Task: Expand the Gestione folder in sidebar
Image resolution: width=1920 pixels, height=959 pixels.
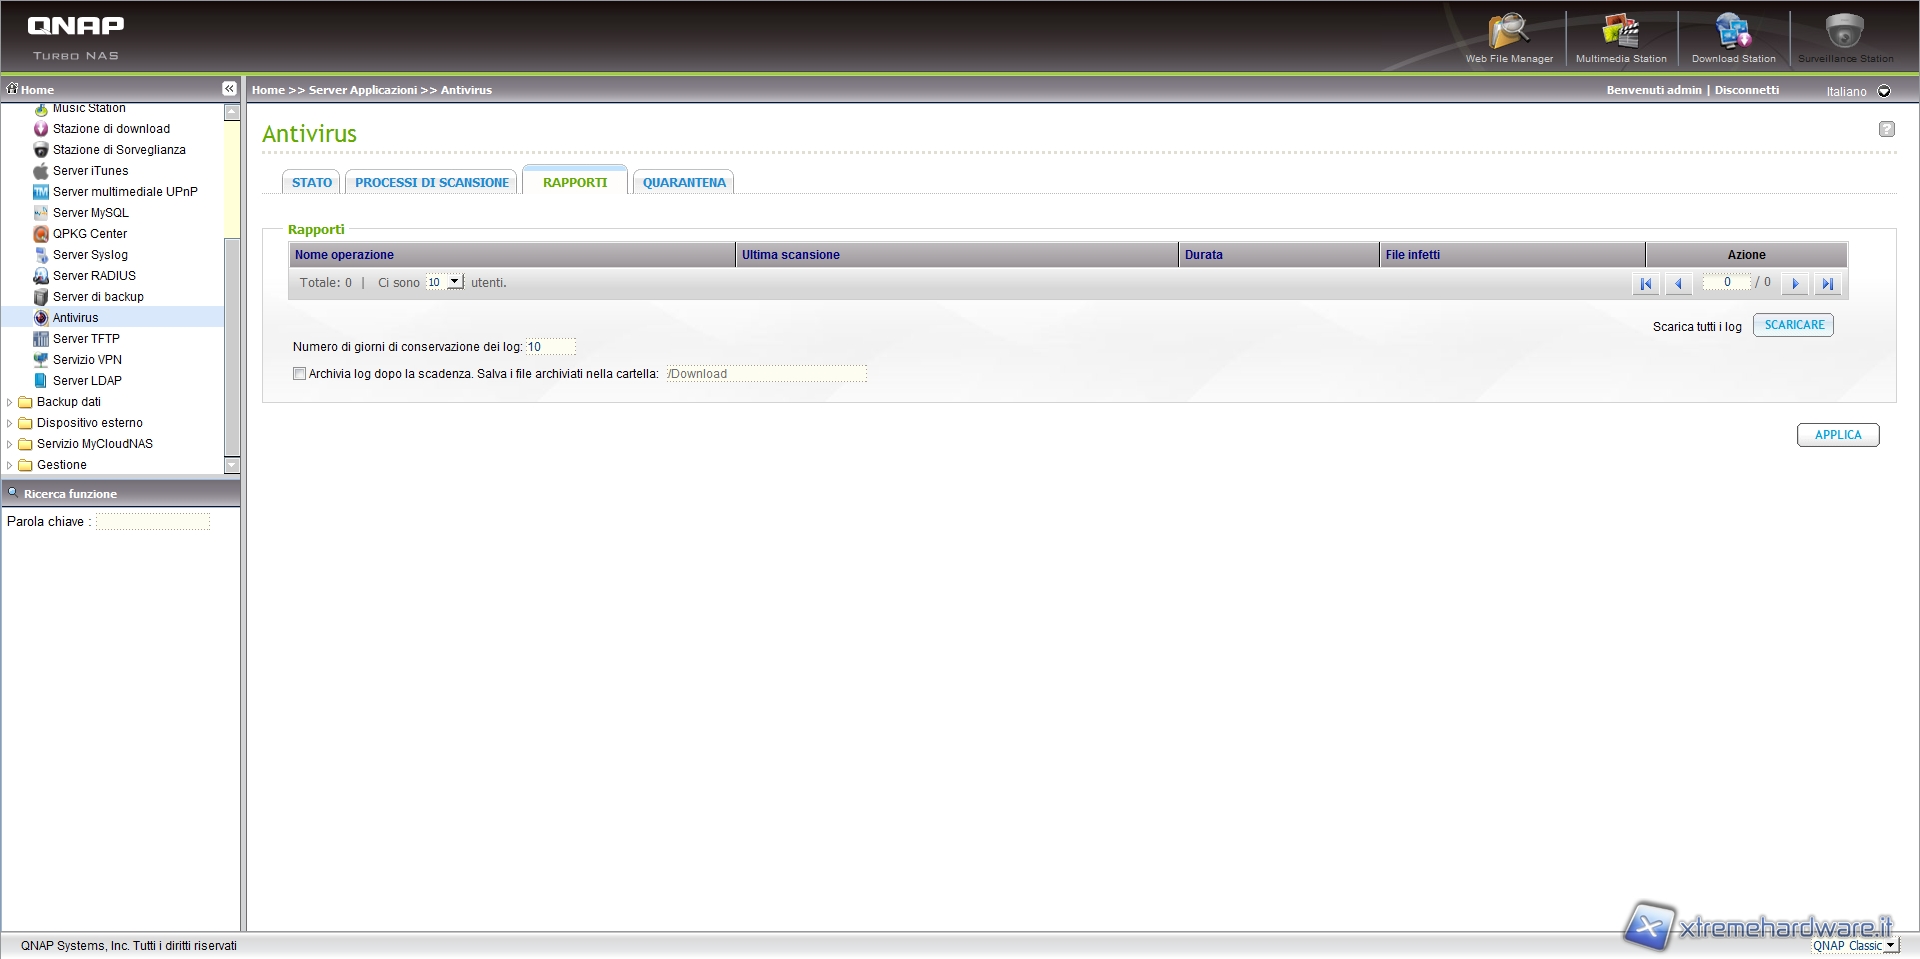Action: [10, 465]
